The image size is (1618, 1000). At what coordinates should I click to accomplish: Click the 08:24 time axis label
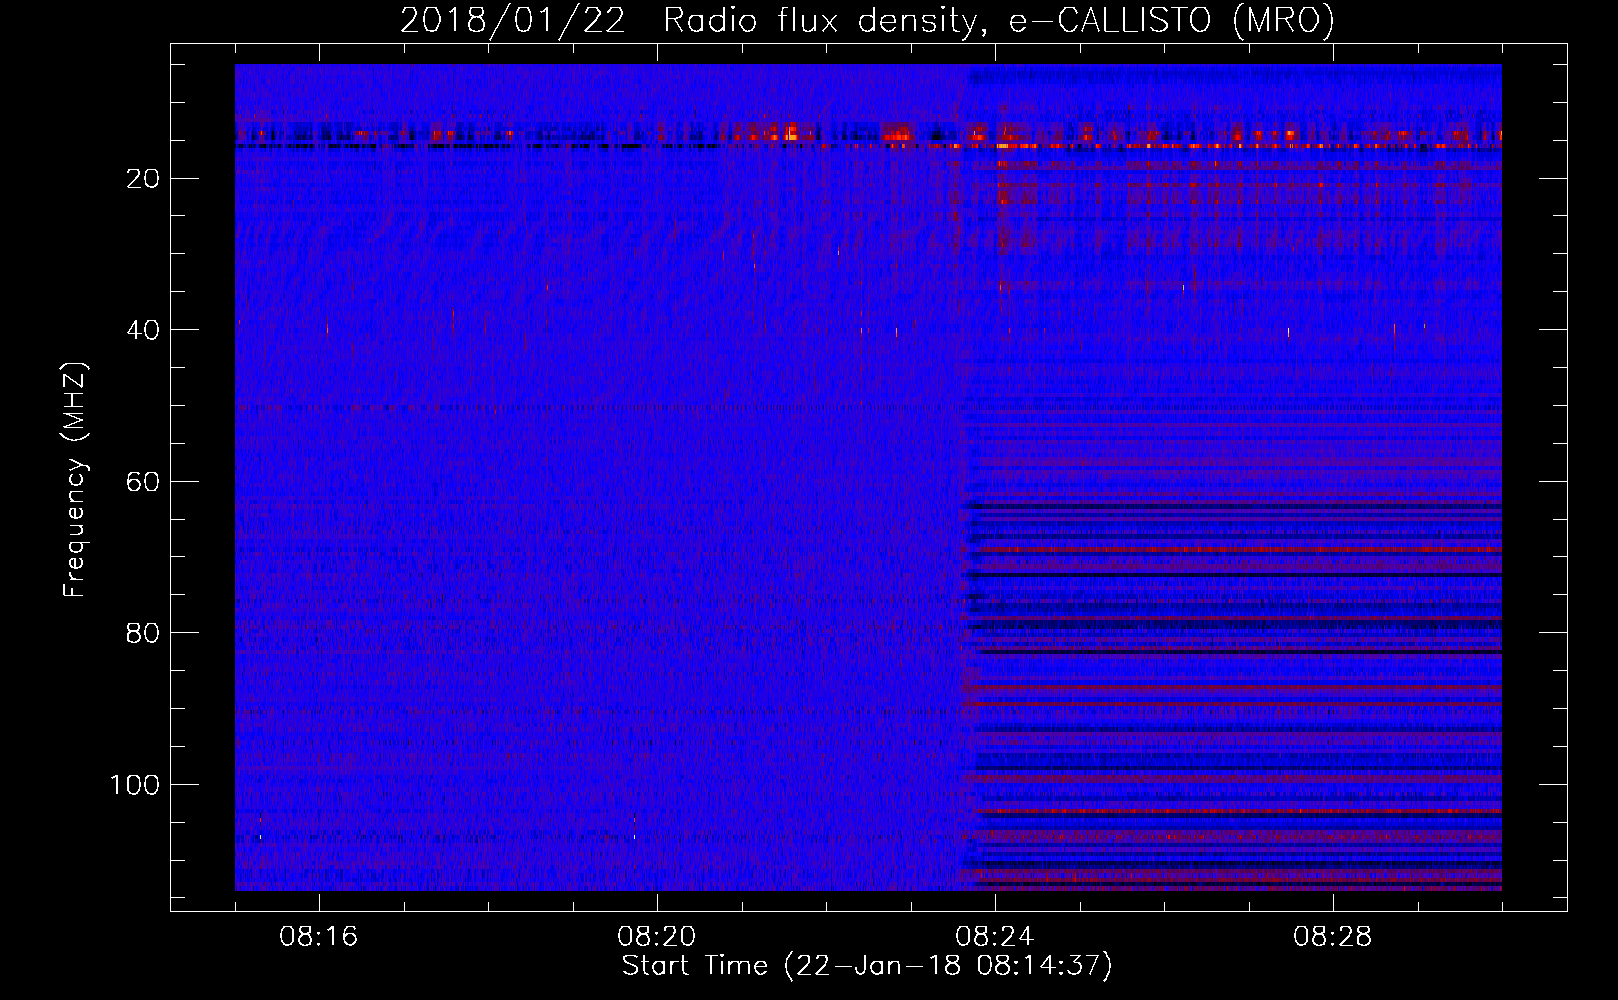click(995, 937)
